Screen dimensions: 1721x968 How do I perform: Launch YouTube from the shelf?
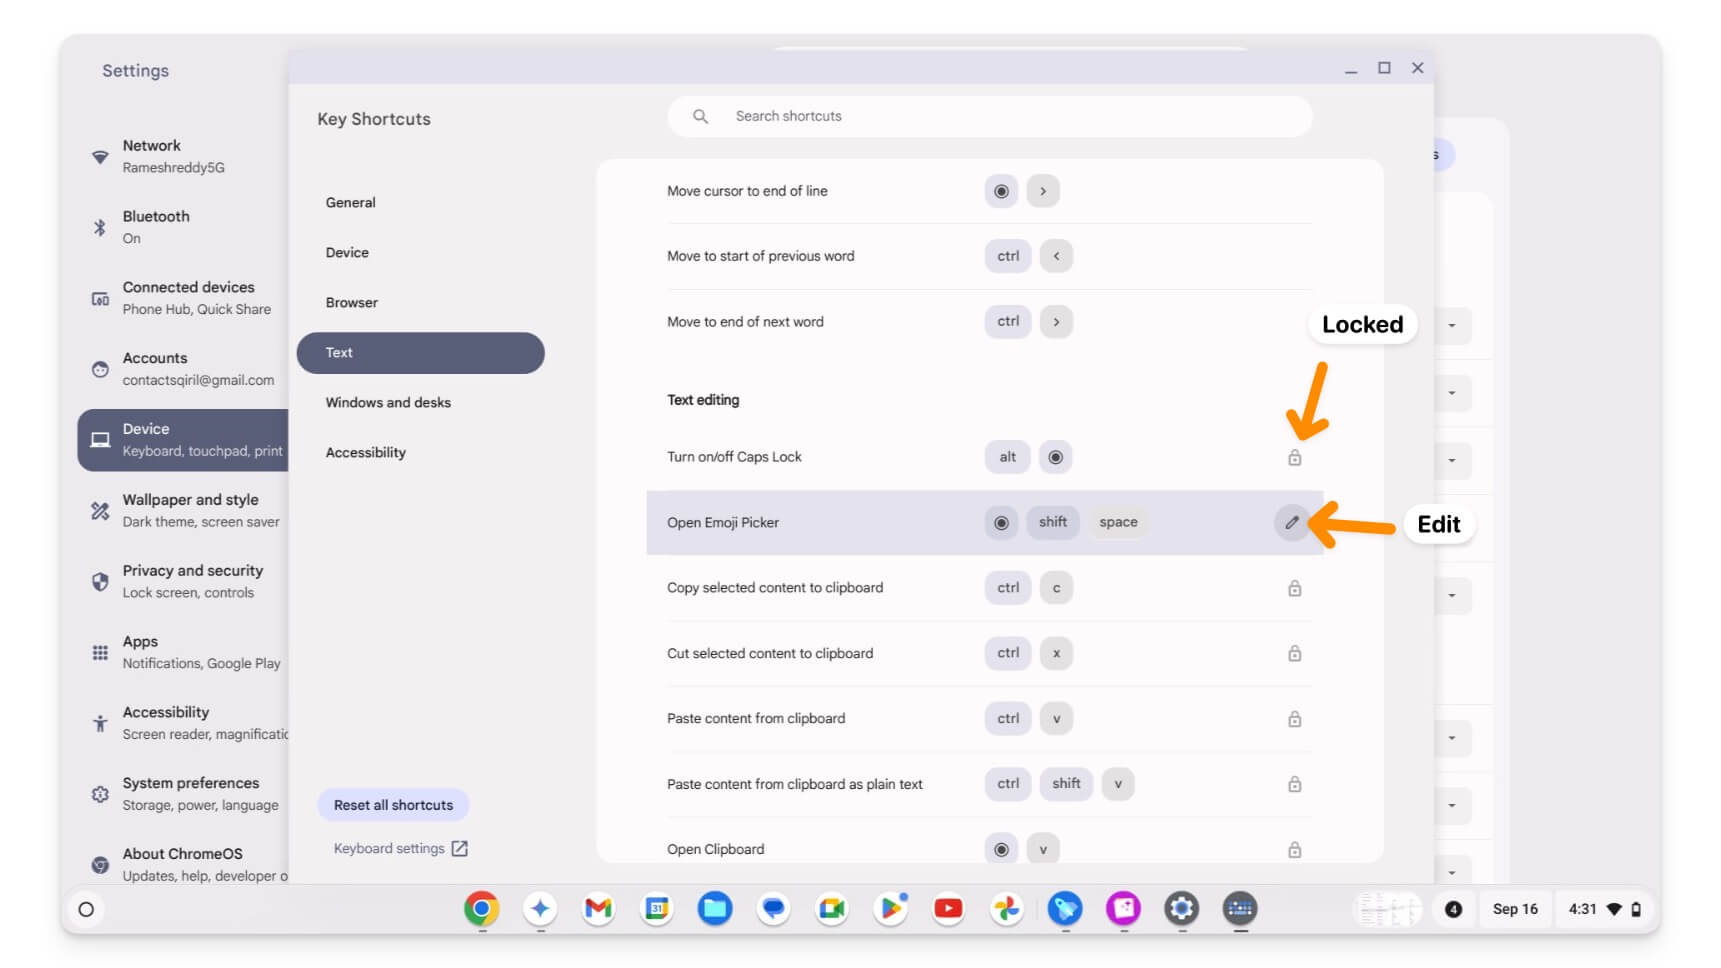pos(948,909)
